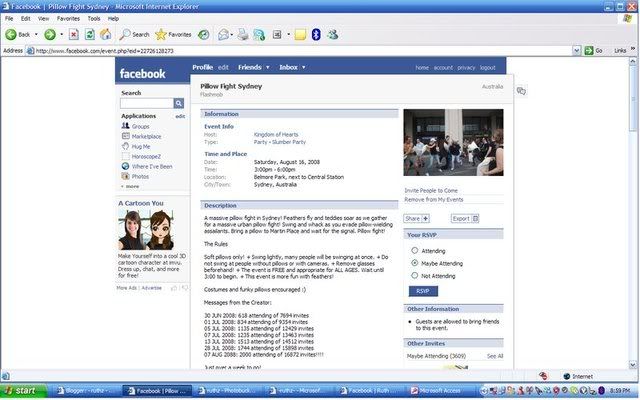640x400 pixels.
Task: Open the Home page icon
Action: pos(106,35)
